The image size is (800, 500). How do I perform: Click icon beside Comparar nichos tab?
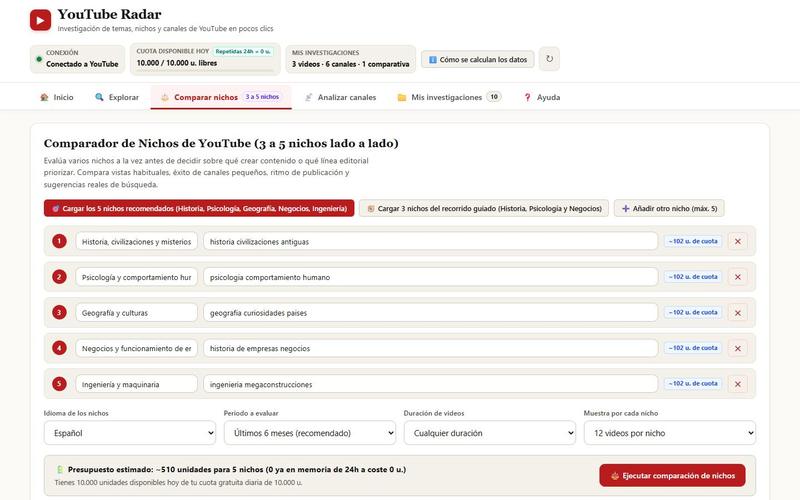[x=165, y=97]
